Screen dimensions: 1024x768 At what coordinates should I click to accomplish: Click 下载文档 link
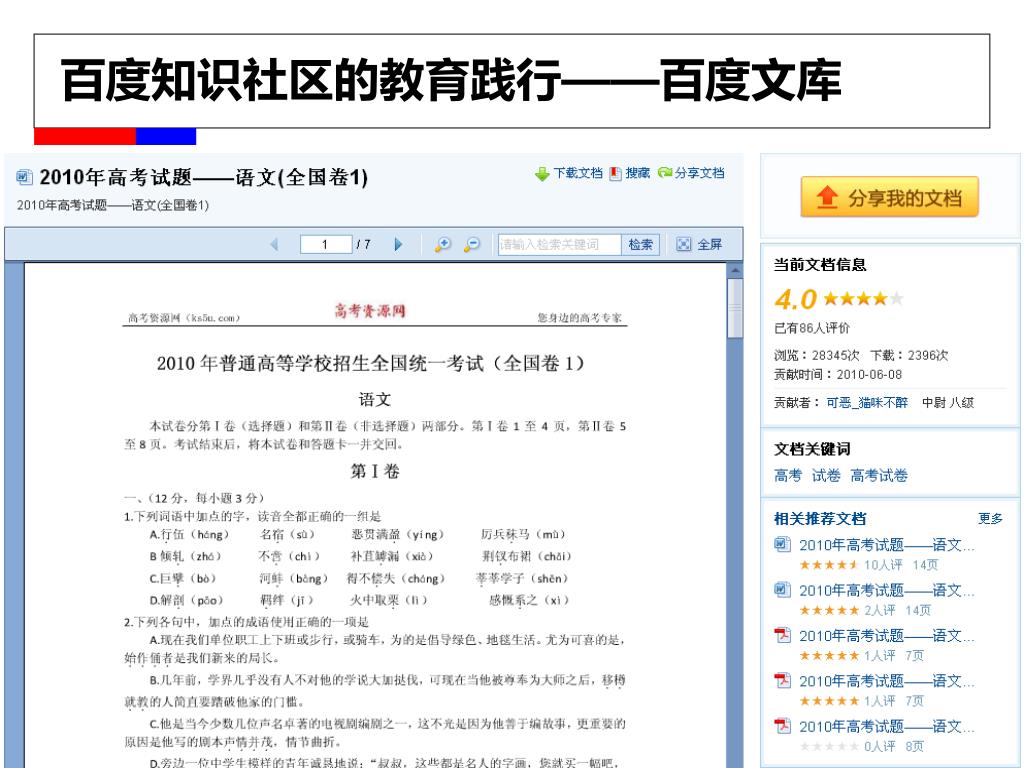[578, 173]
